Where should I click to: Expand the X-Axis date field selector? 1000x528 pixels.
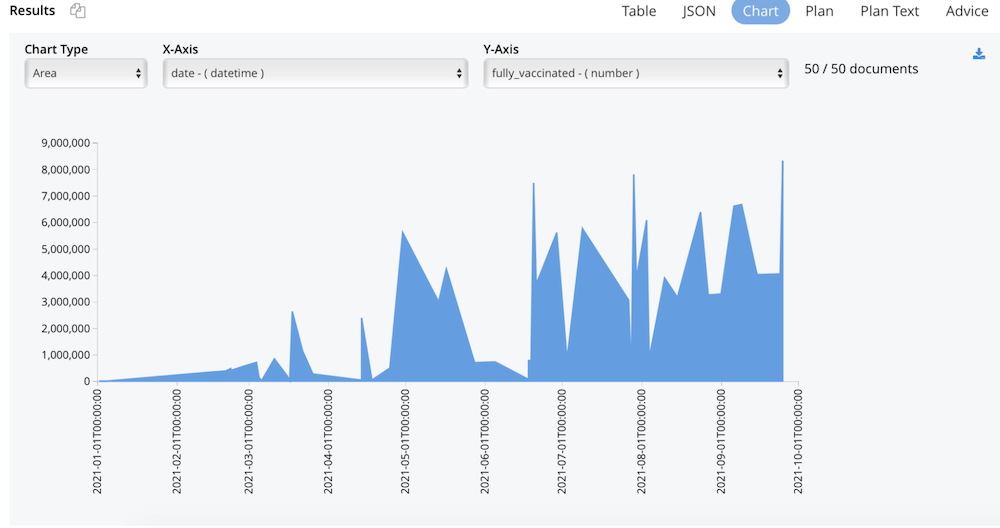pos(315,73)
